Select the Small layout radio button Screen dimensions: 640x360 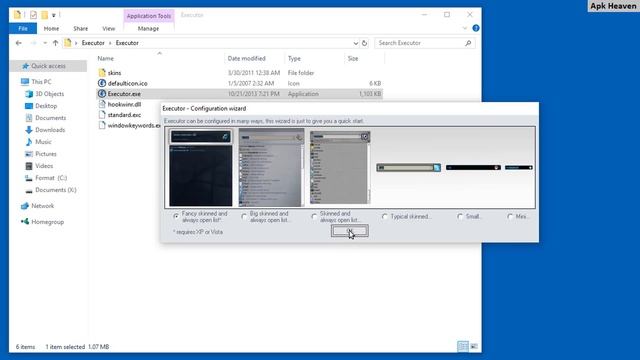460,216
